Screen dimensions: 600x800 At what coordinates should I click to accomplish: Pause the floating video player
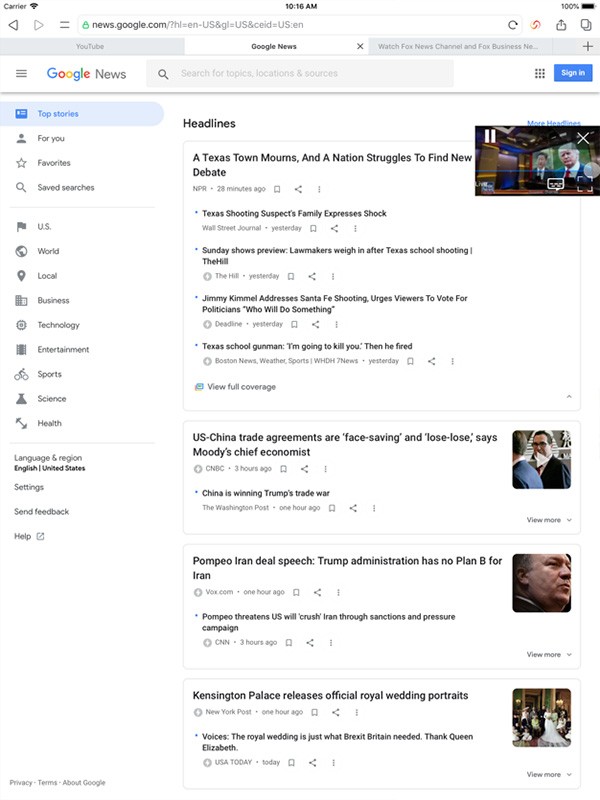[x=490, y=136]
